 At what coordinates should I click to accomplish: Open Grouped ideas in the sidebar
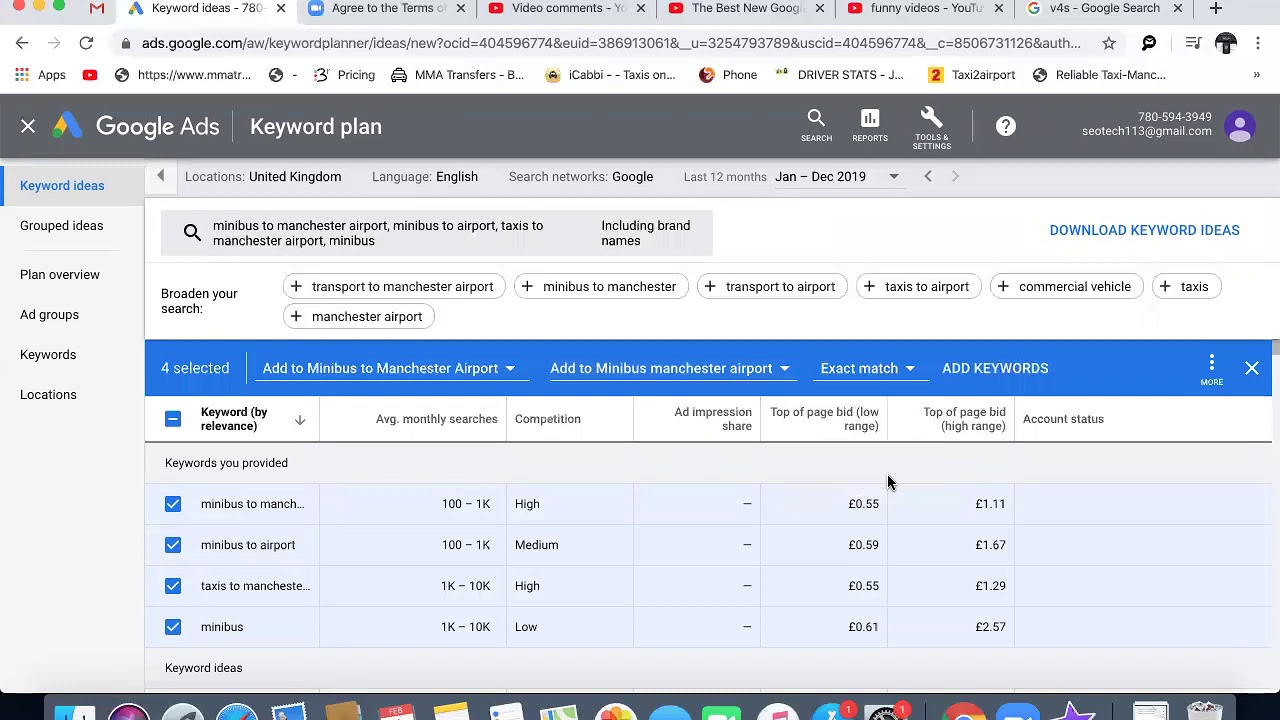tap(61, 225)
